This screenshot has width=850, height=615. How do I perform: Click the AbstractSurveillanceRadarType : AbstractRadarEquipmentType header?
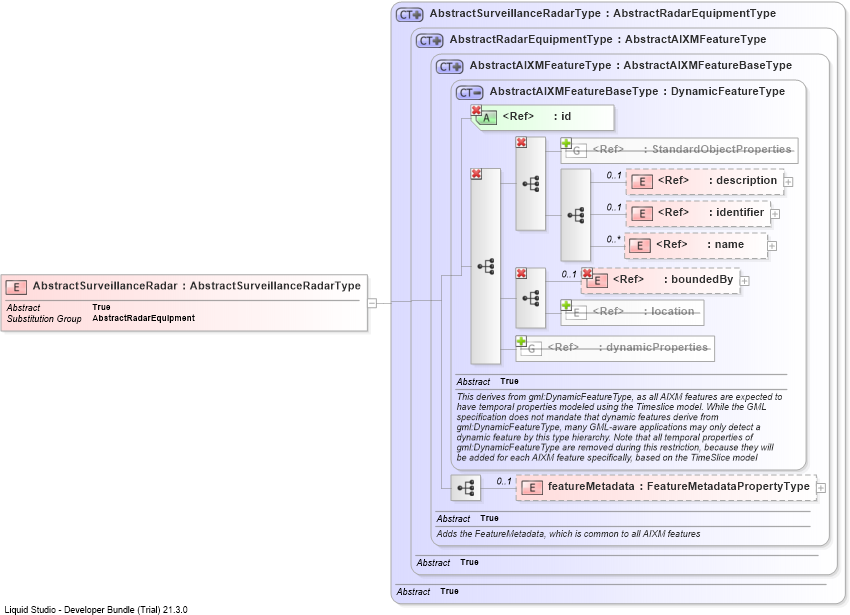602,14
